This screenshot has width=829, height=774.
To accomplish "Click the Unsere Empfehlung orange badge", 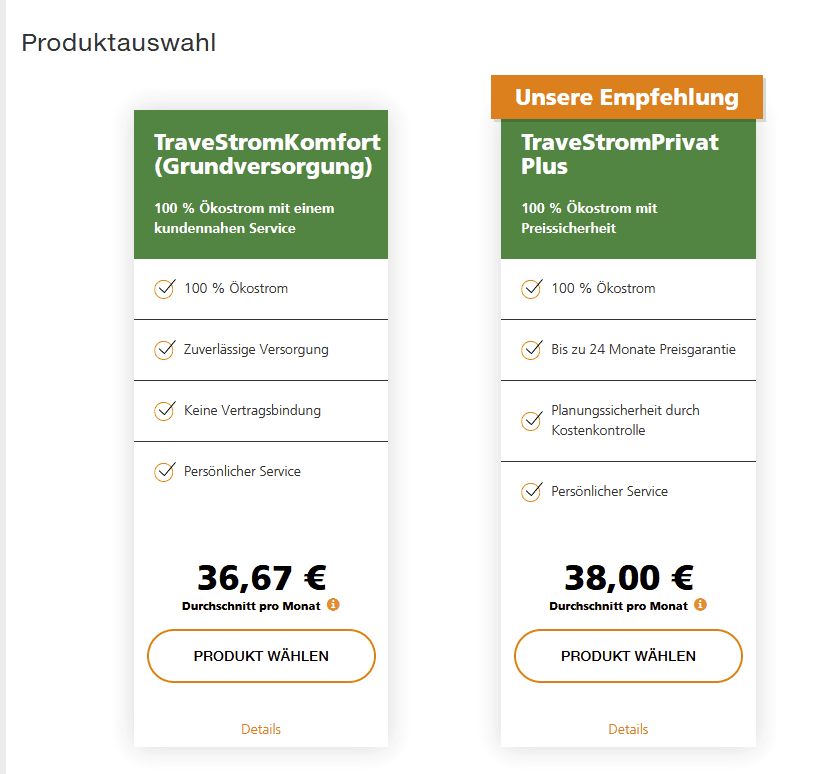I will [627, 97].
